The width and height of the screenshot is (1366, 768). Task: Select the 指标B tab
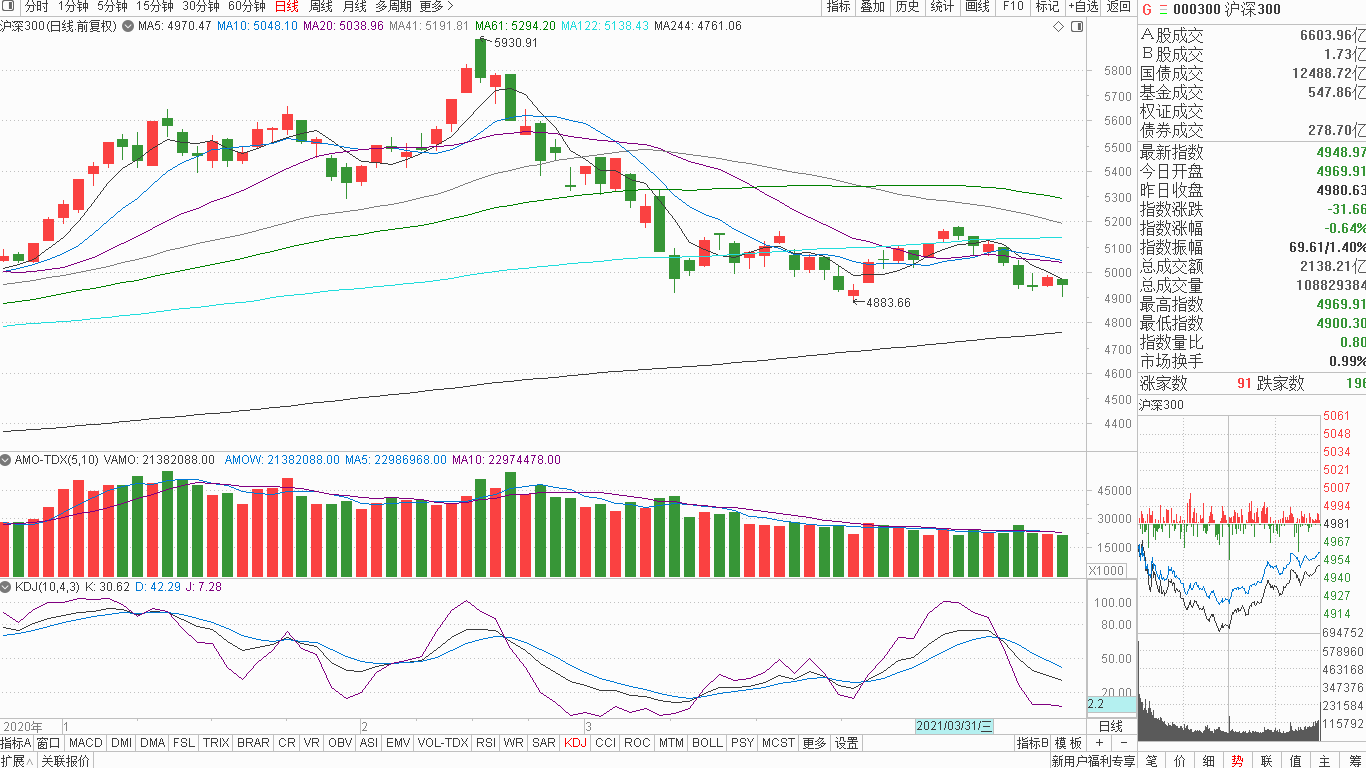pos(1033,743)
